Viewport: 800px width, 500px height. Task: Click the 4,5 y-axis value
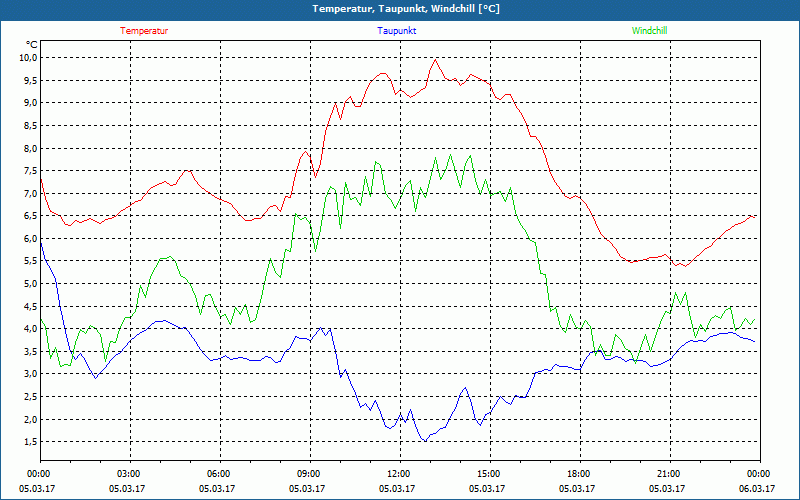point(31,307)
